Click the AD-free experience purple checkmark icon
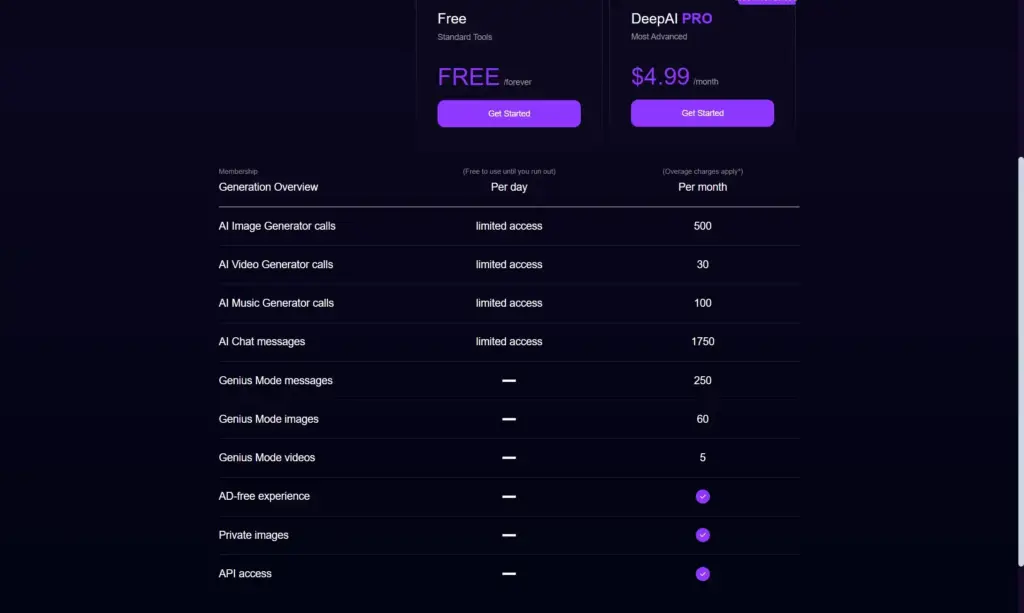Screen dimensions: 1024x613 [702, 496]
